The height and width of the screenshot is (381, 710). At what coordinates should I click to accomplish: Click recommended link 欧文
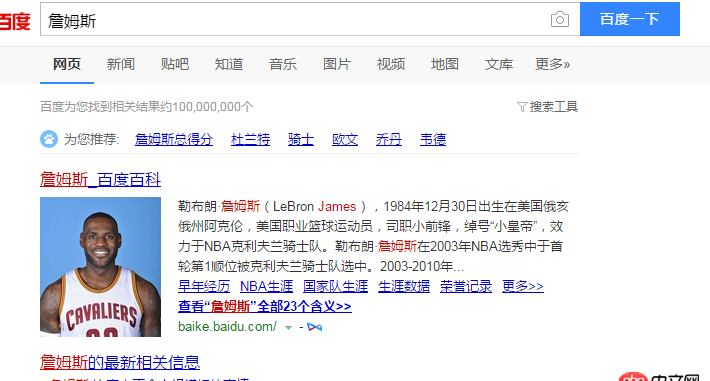(345, 139)
